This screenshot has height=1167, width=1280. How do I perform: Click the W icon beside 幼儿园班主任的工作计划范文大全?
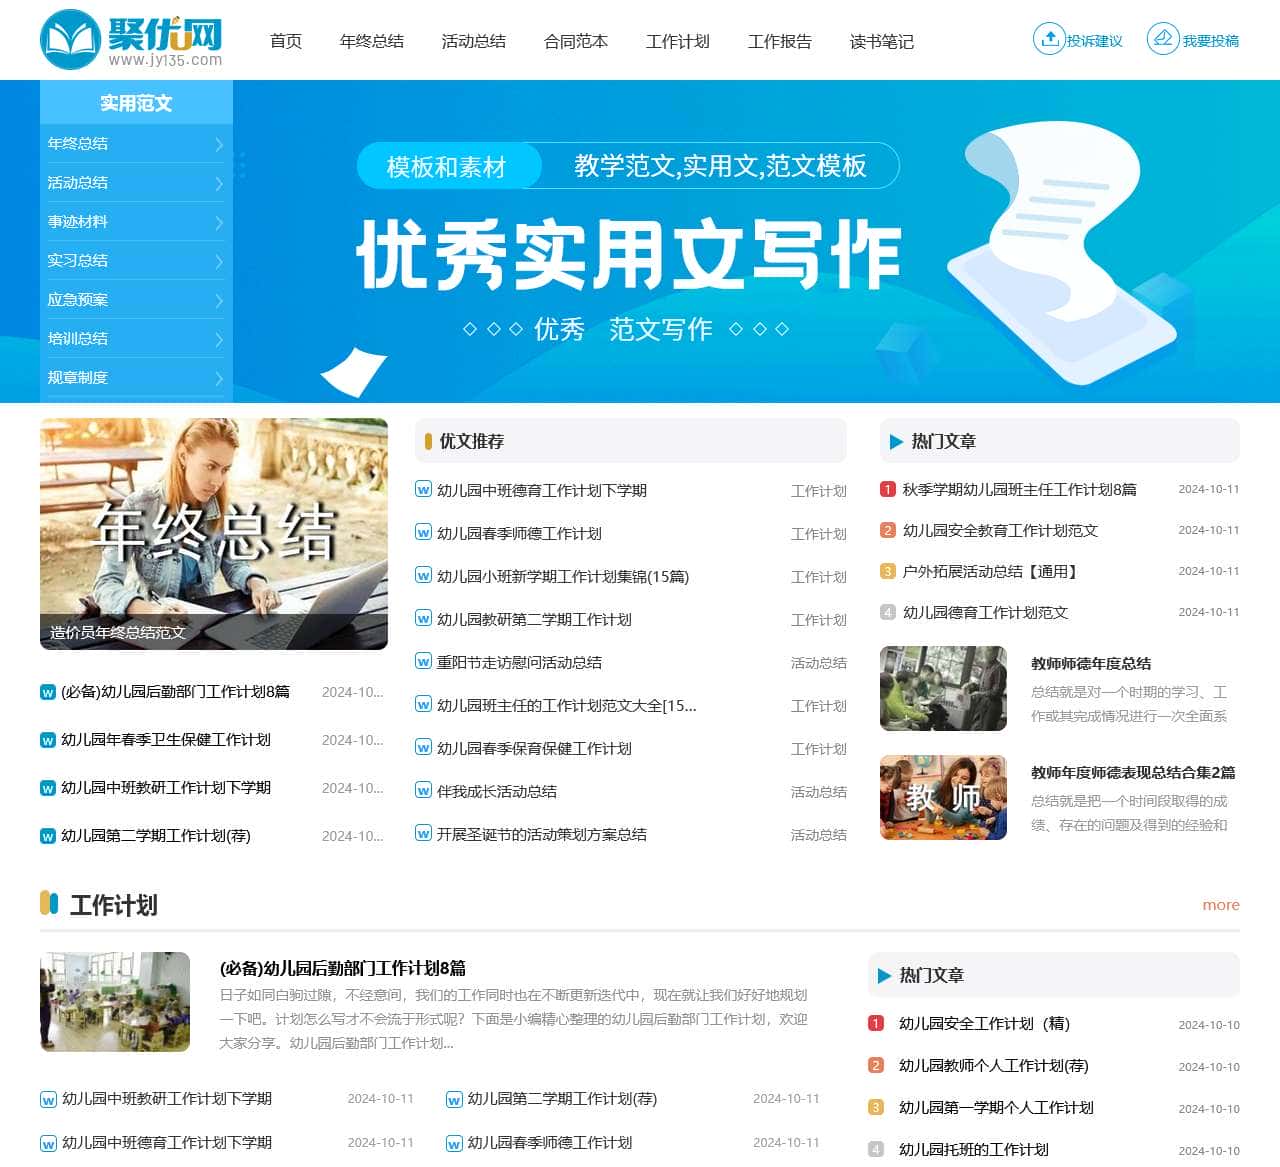coord(423,705)
